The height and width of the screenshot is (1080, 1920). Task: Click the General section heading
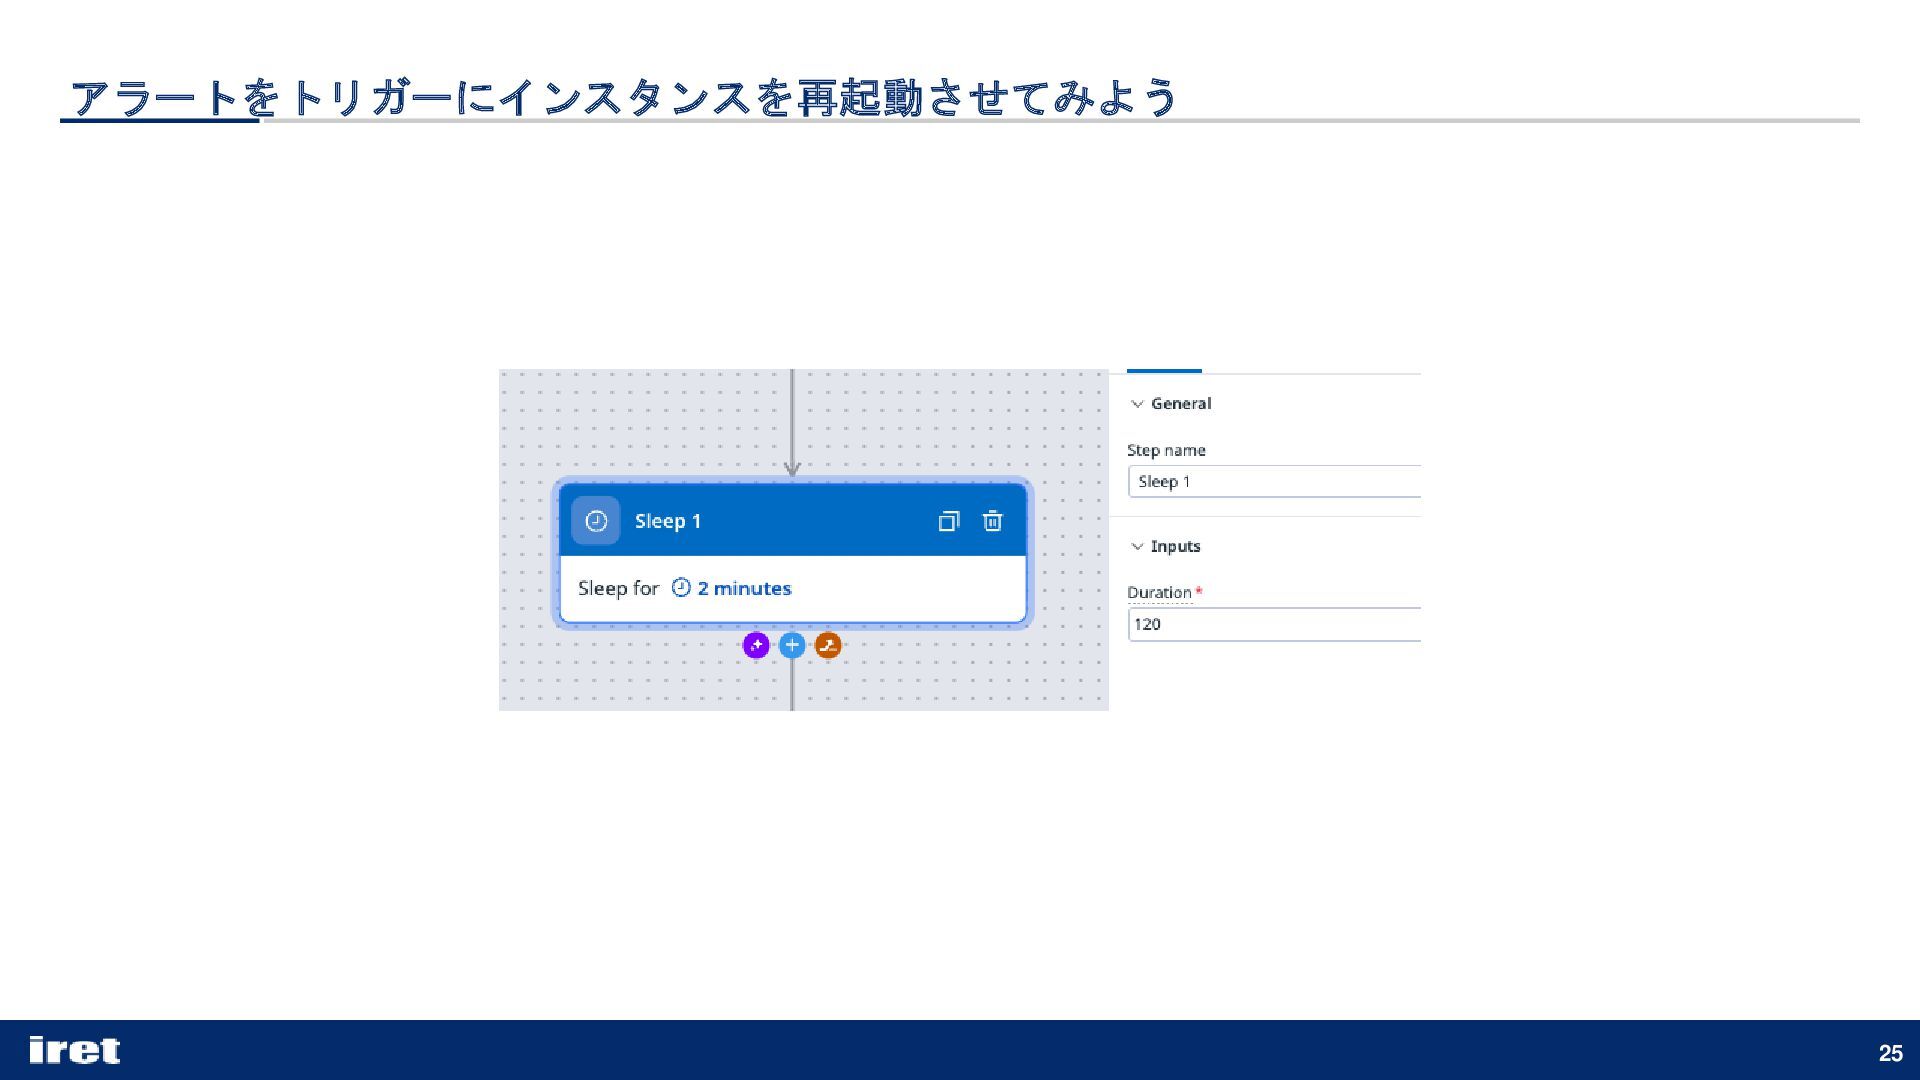1181,404
